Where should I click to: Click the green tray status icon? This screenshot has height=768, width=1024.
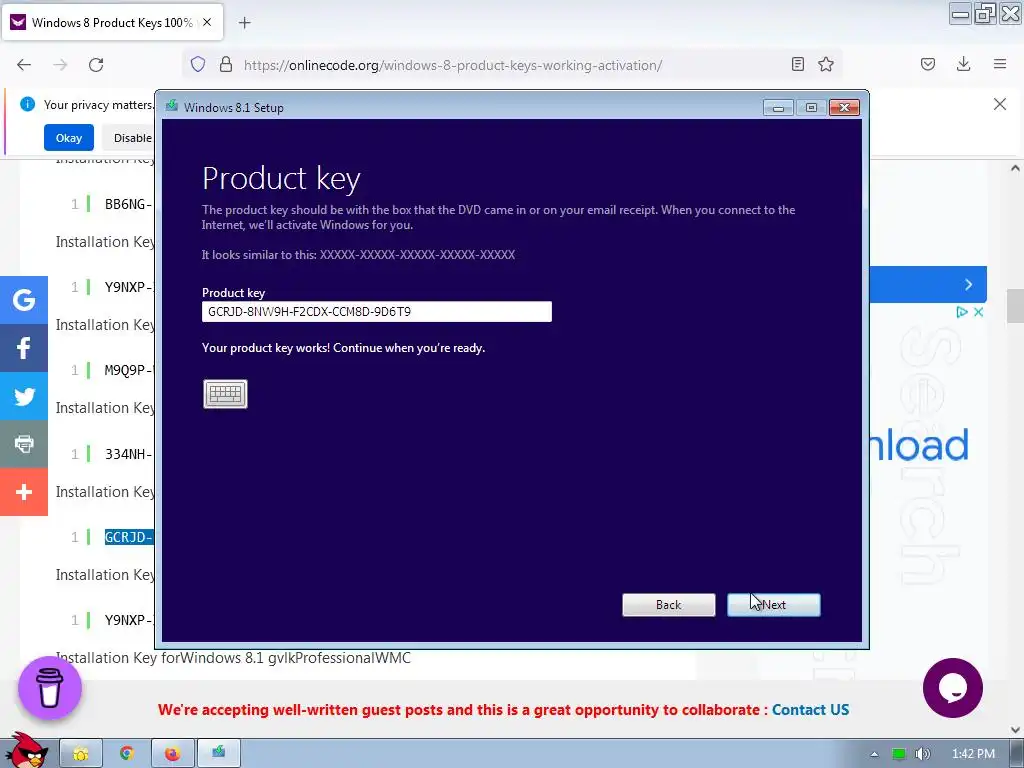pos(899,754)
